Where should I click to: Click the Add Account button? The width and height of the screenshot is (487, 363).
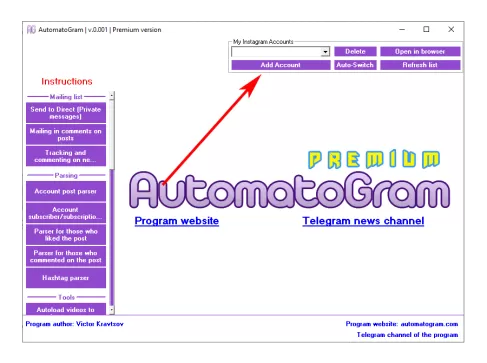coord(281,65)
